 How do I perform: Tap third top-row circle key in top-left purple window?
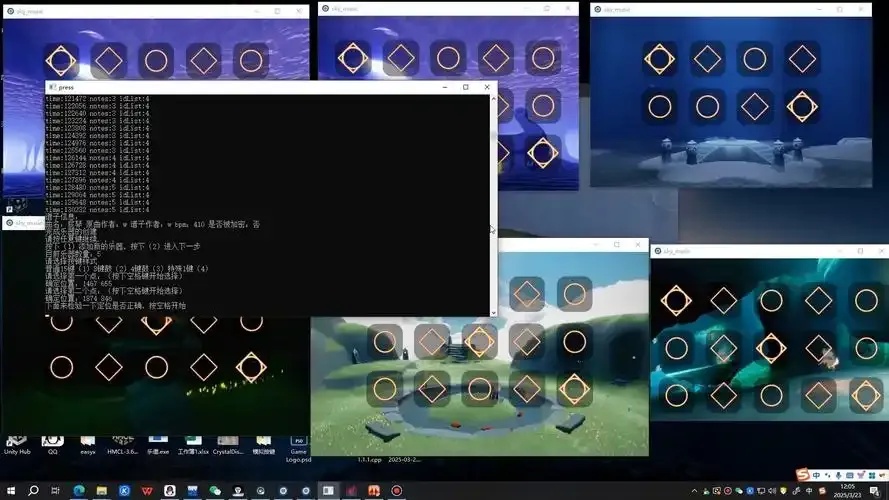pos(156,61)
